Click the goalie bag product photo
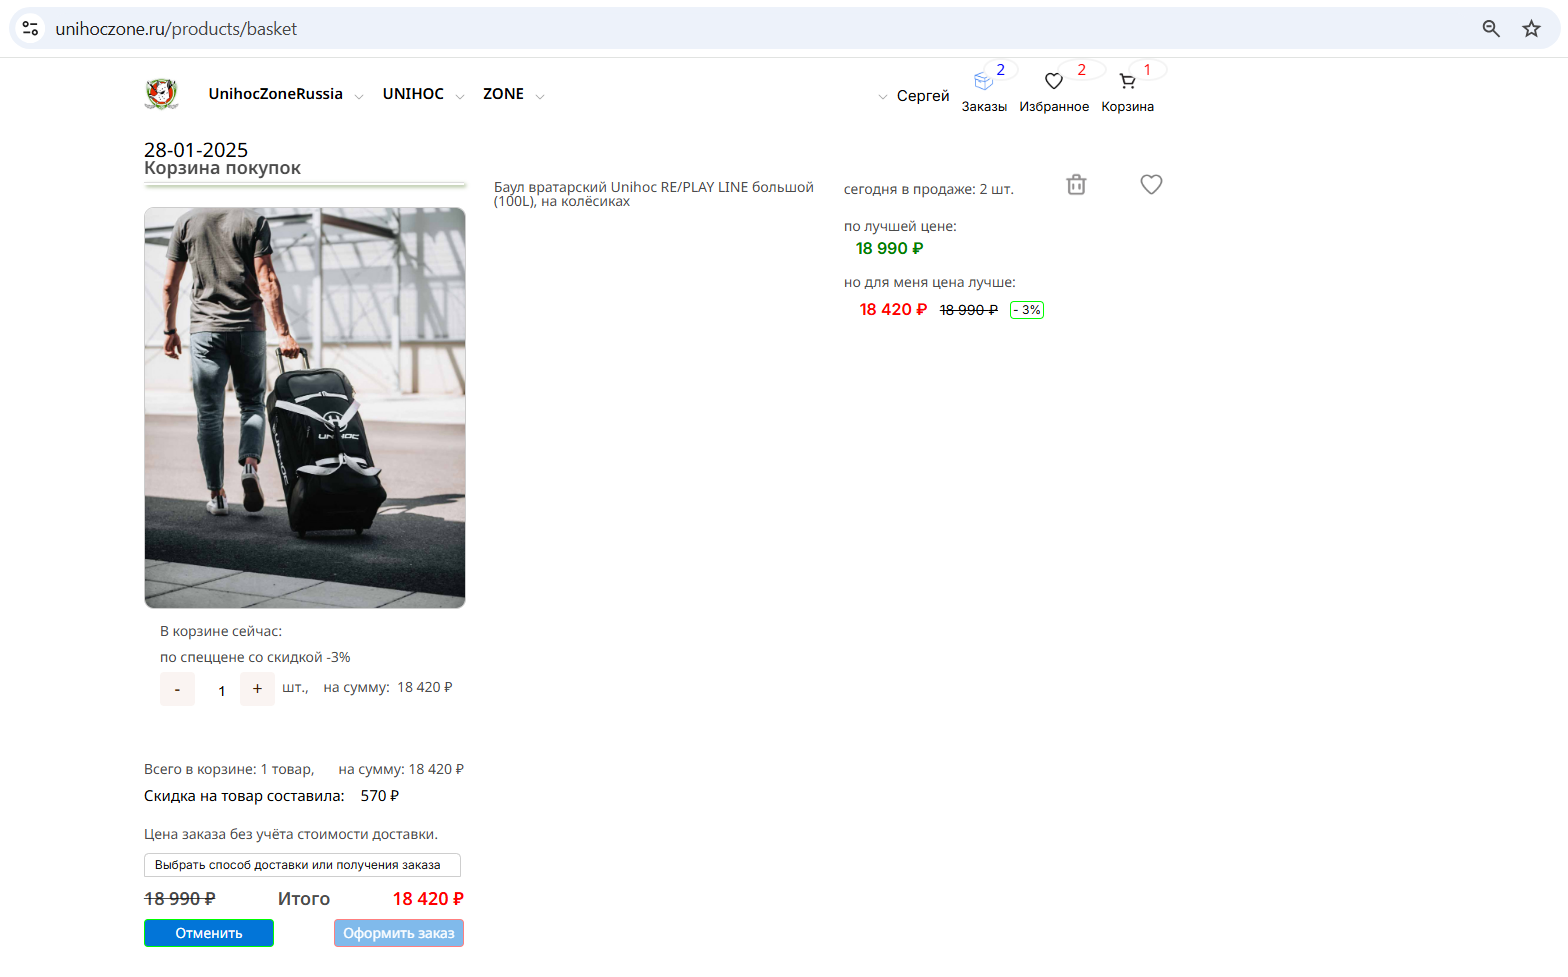This screenshot has width=1568, height=977. tap(305, 408)
